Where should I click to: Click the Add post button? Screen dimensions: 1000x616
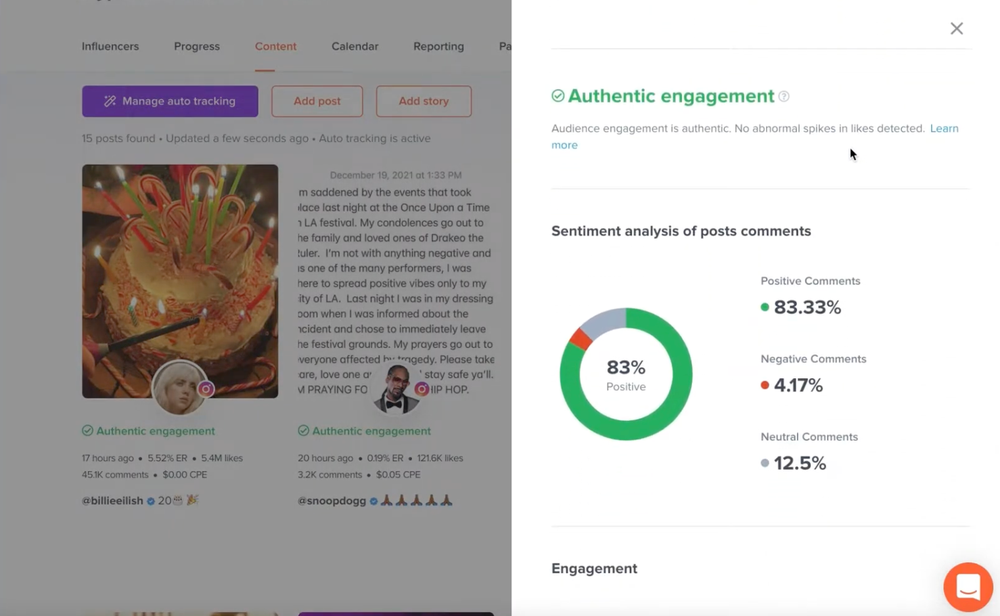[317, 101]
